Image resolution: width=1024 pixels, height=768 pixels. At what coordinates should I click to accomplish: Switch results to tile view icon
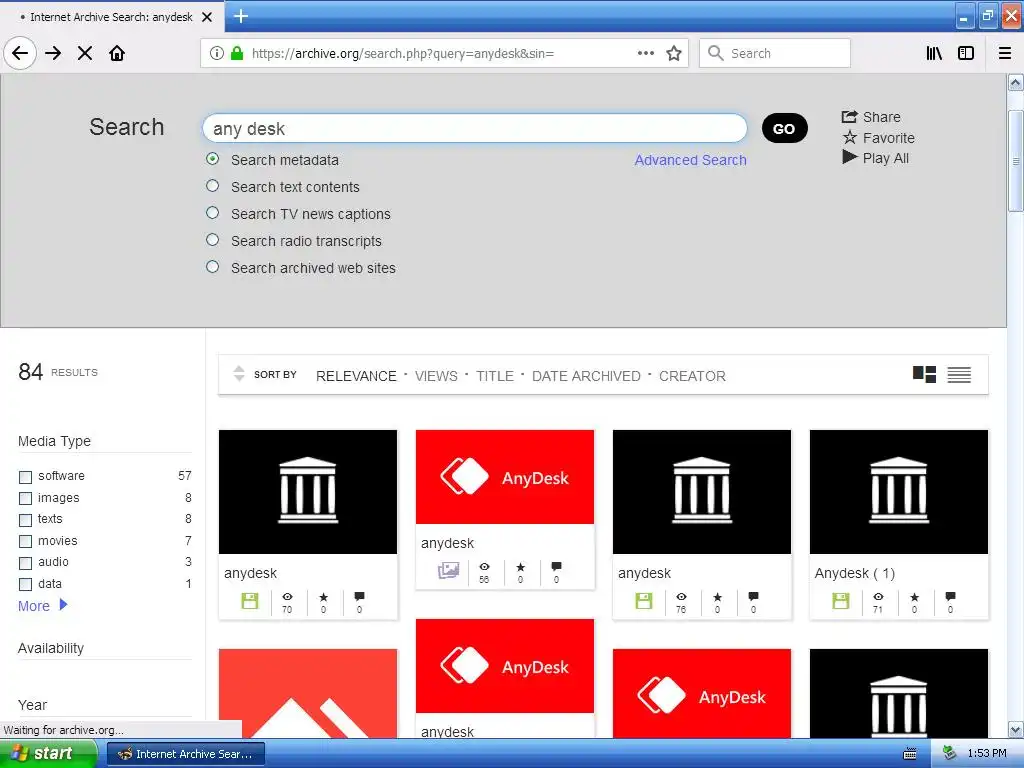click(x=924, y=374)
